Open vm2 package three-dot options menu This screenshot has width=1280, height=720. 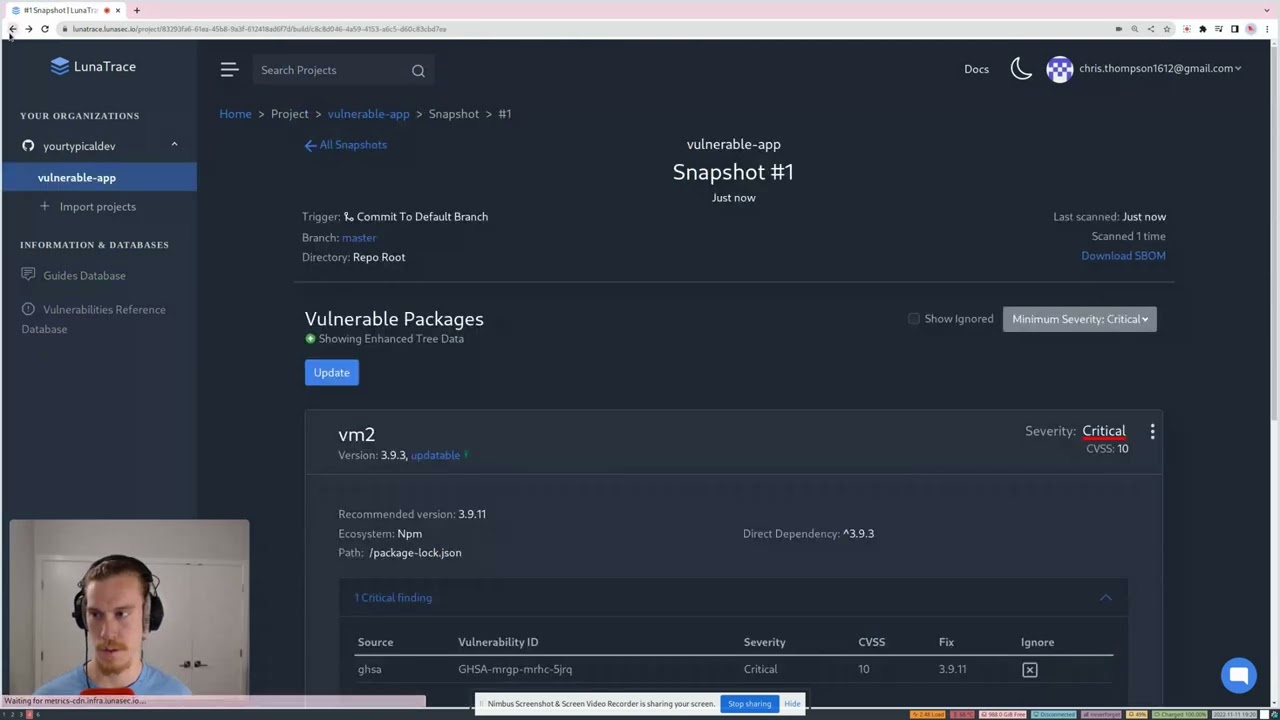tap(1152, 431)
